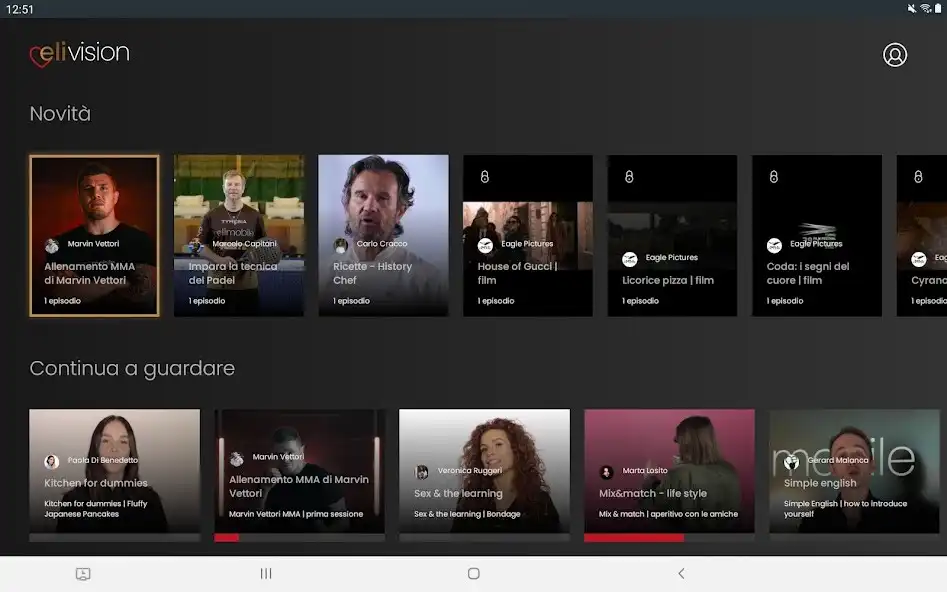
Task: Click Carlo Cracco's avatar icon
Action: tap(341, 245)
